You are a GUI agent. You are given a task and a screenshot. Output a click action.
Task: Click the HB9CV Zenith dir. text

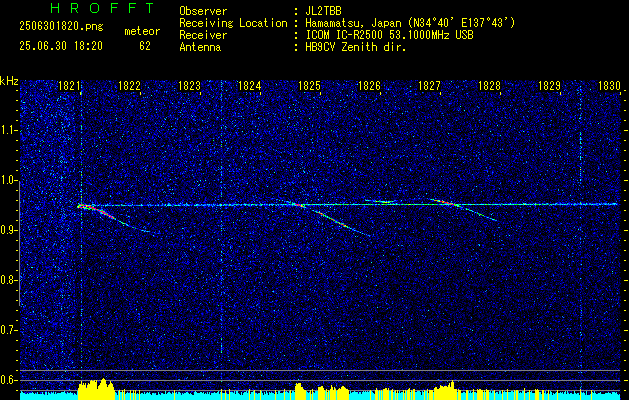[356, 47]
